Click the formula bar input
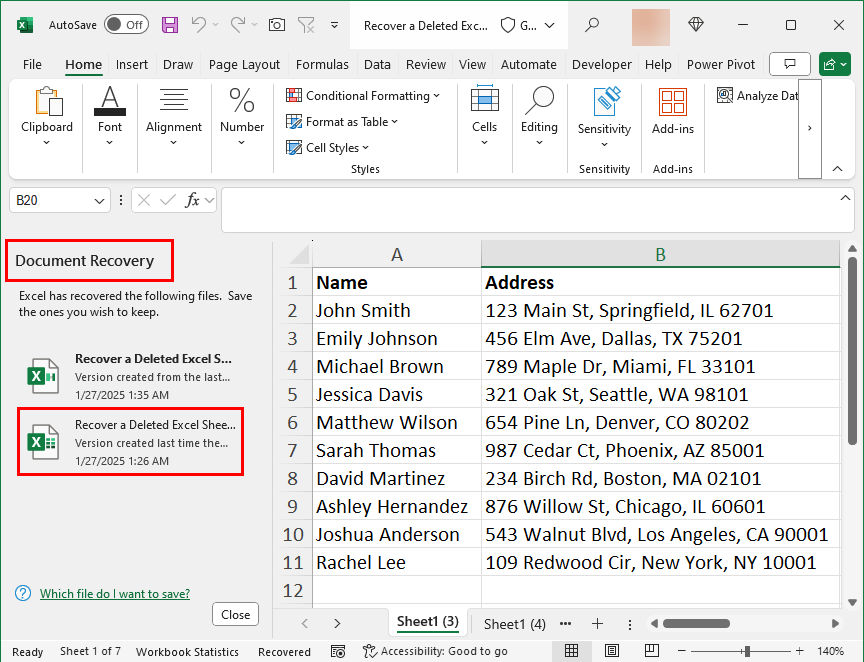The image size is (864, 662). click(528, 210)
